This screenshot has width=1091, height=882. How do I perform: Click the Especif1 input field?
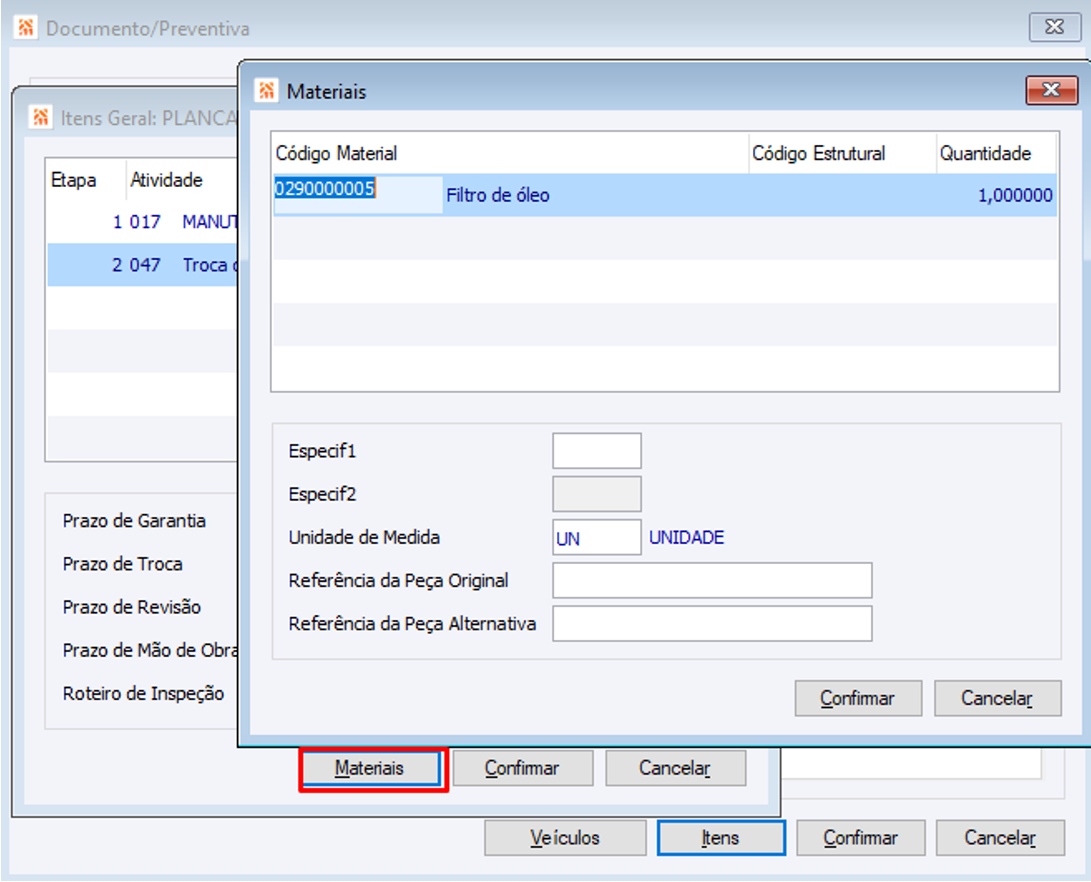click(x=596, y=451)
